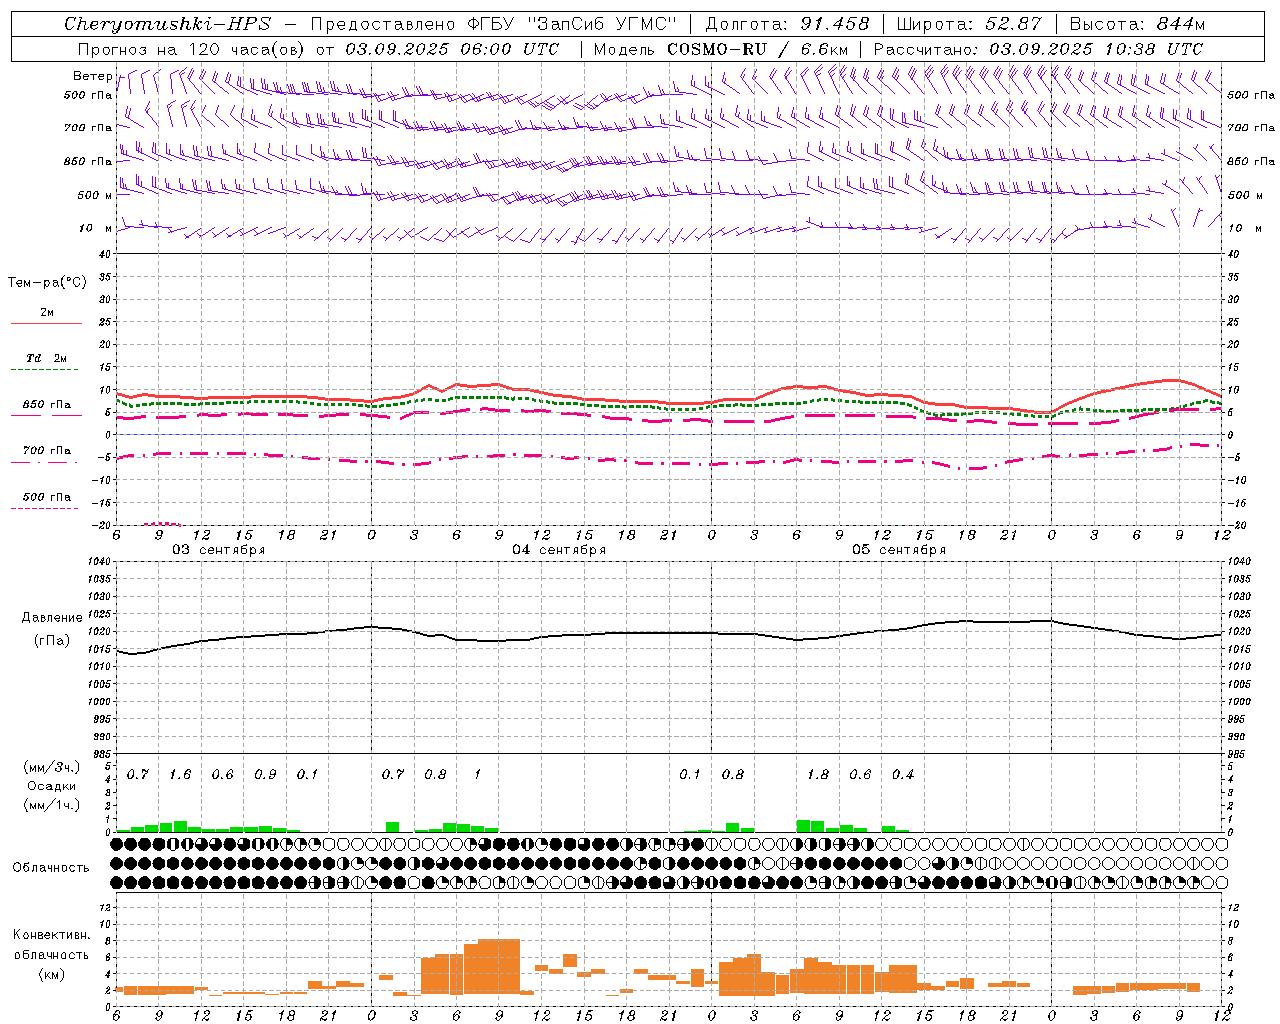Click the '05 сентября' date label
This screenshot has height=1024, width=1280.
[898, 550]
